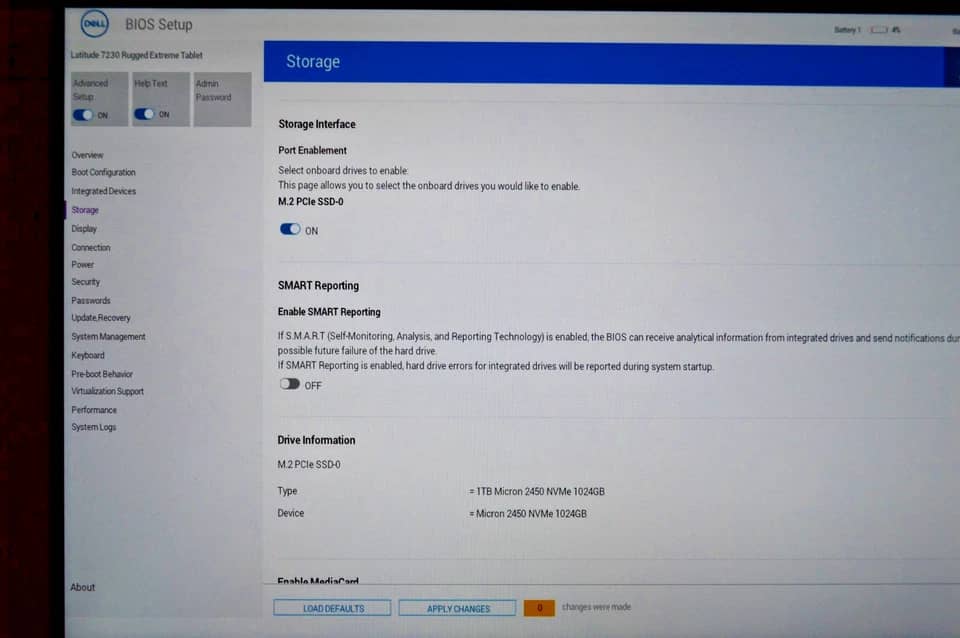
Task: Select Storage in the sidebar
Action: [85, 210]
